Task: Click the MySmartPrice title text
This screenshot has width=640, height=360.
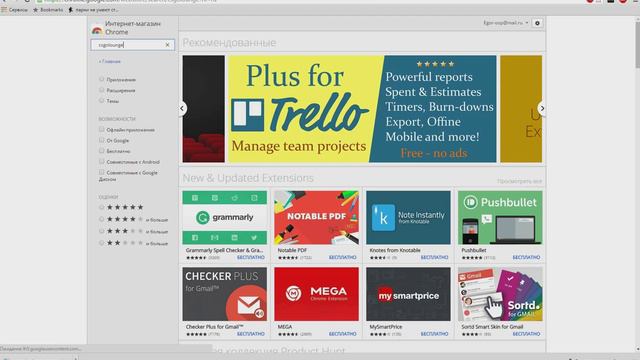Action: [x=386, y=327]
